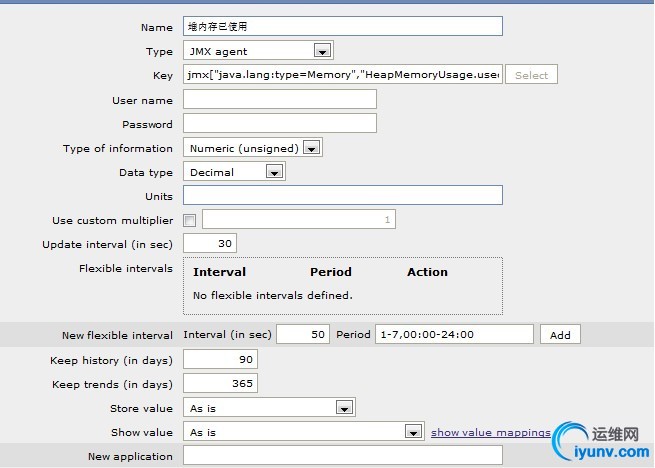Click the custom multiplier value field
Viewport: 655px width, 468px height.
click(299, 219)
